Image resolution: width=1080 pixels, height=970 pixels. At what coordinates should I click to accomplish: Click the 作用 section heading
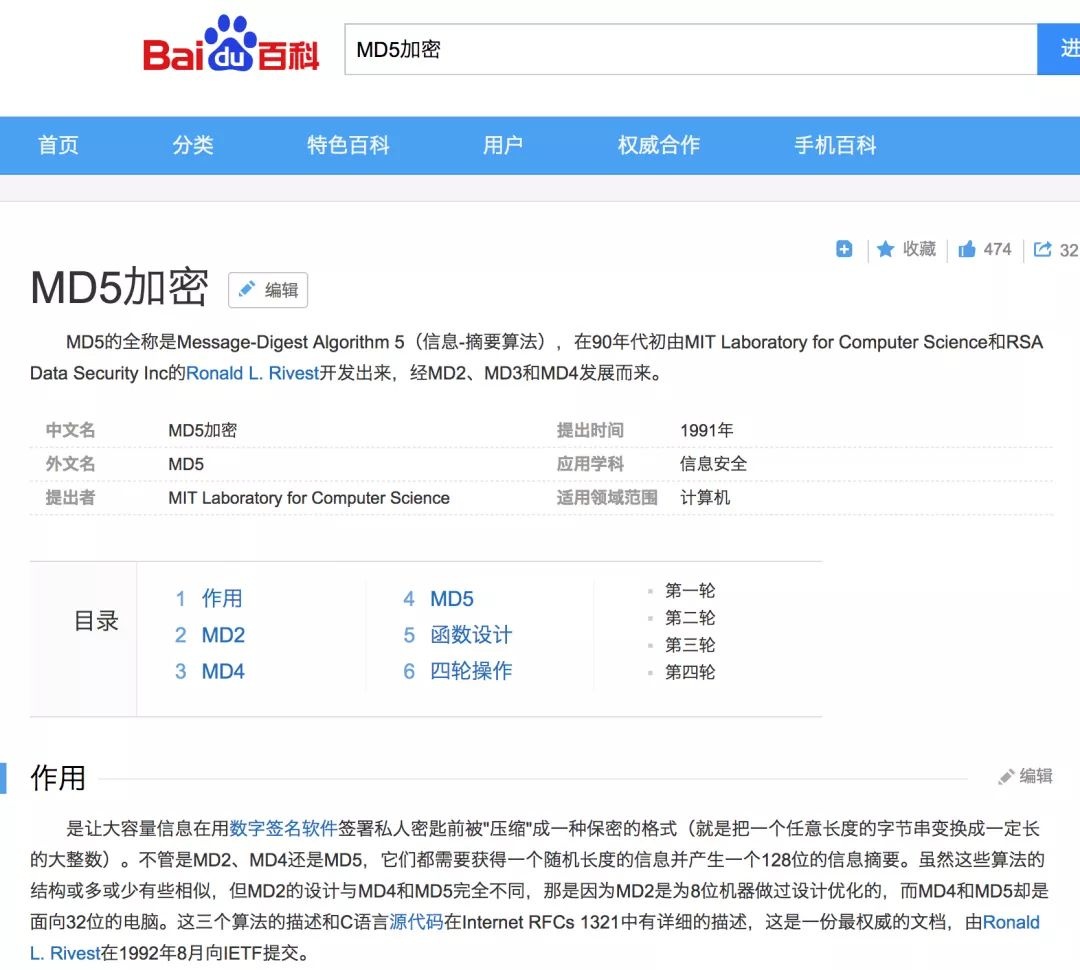pyautogui.click(x=58, y=778)
